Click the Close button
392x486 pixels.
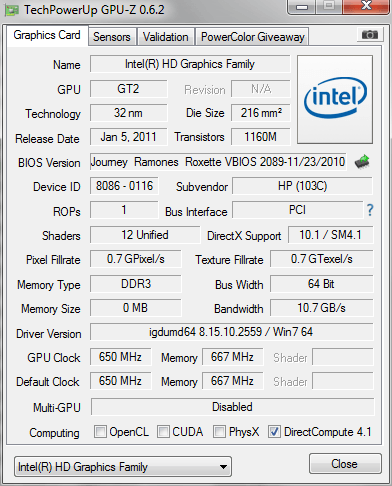345,463
